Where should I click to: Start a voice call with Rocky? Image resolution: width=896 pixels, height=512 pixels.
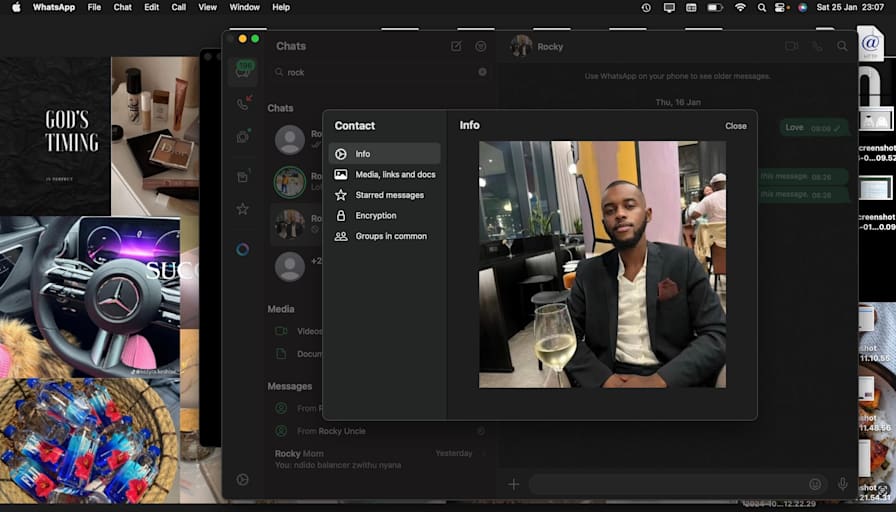[x=818, y=46]
